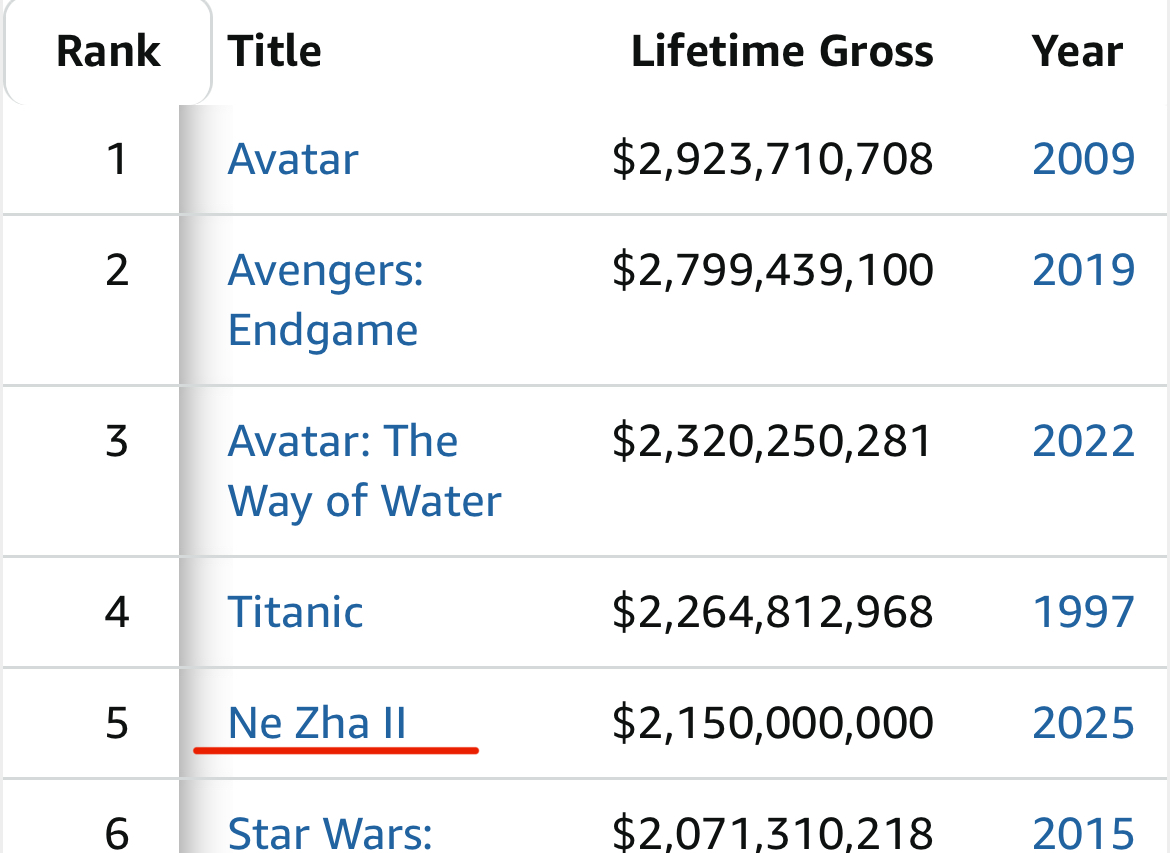The height and width of the screenshot is (853, 1170).
Task: Go to the 2022 year page
Action: coord(1083,441)
